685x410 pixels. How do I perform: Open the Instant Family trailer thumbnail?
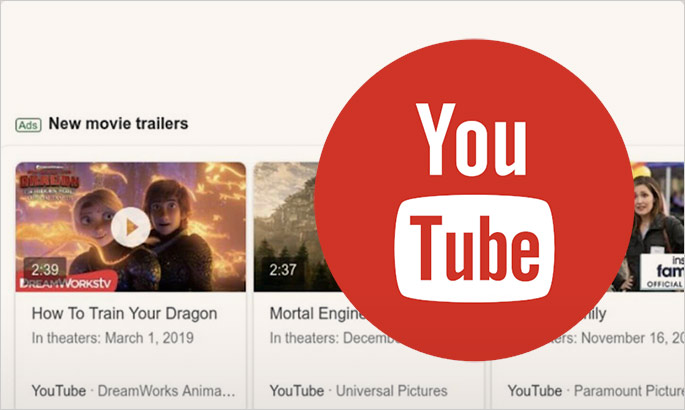point(655,227)
